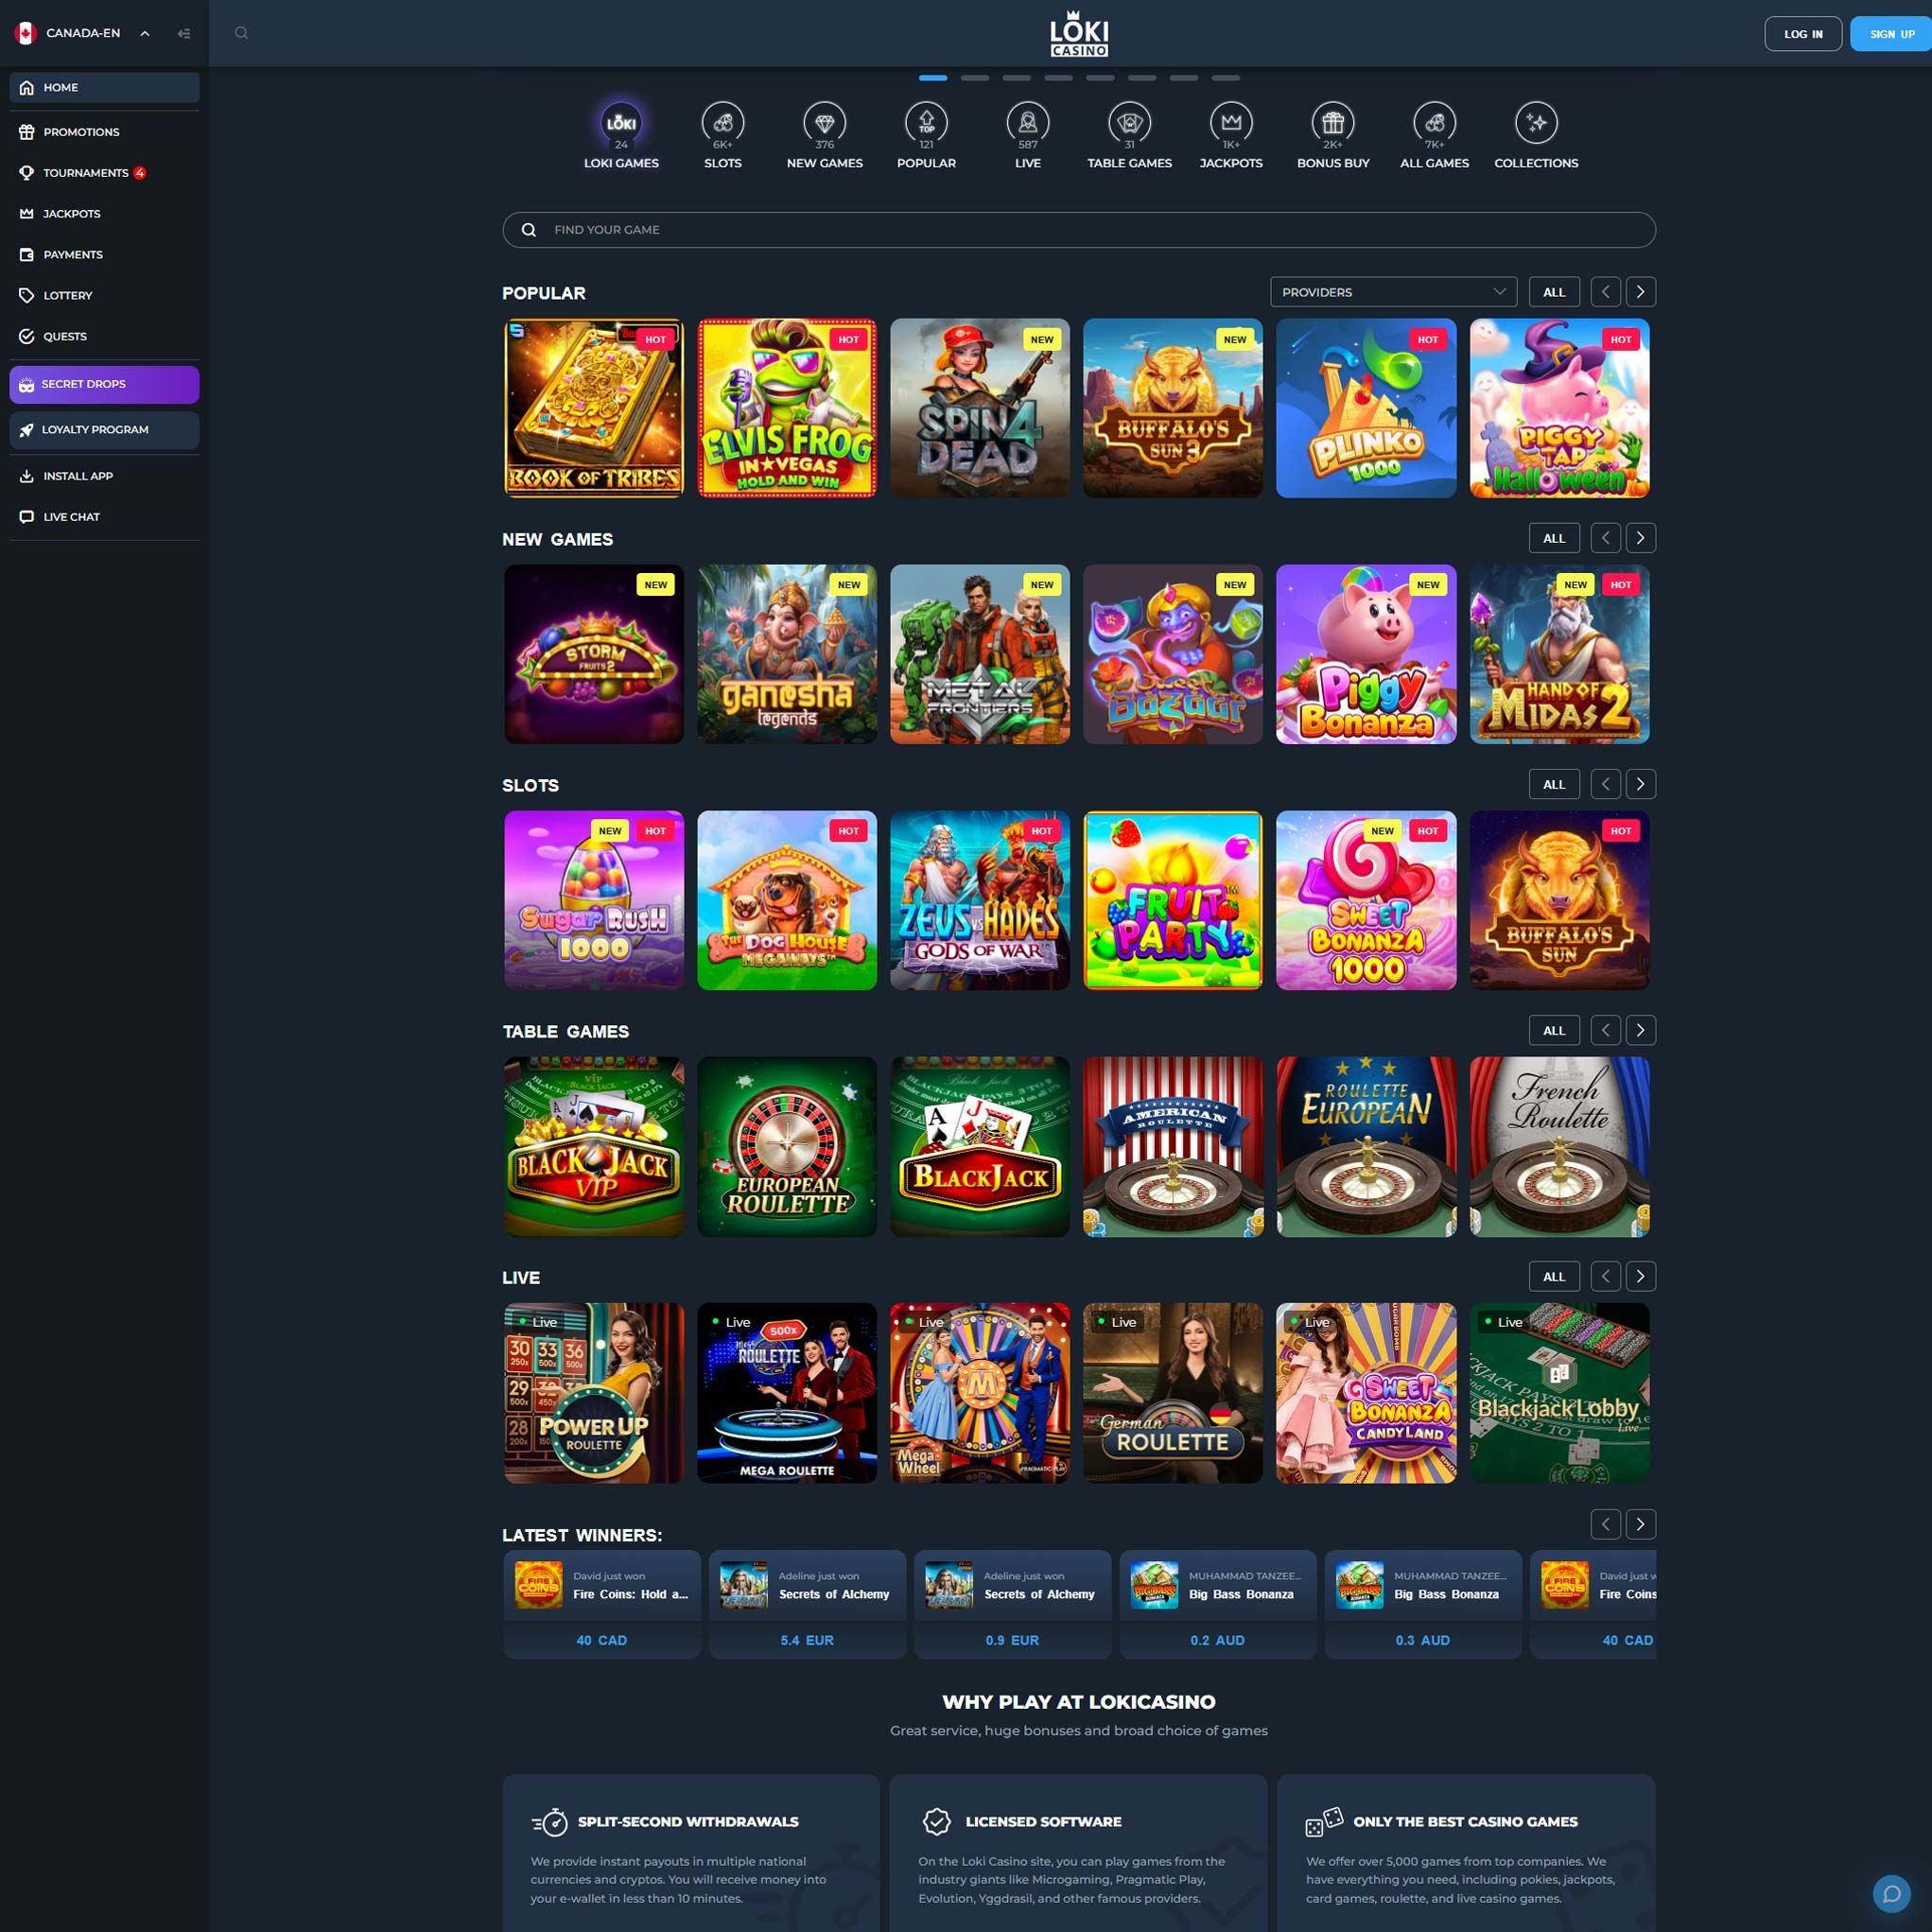
Task: Click the Sign Up button
Action: pyautogui.click(x=1891, y=34)
